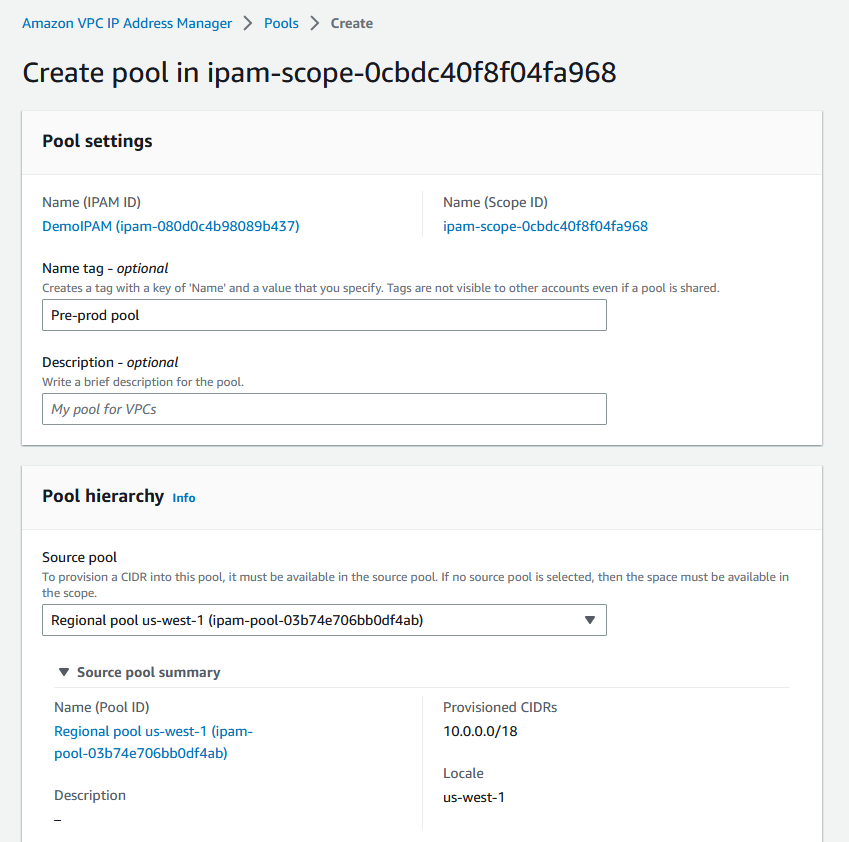
Task: Click Info next to Pool hierarchy
Action: [183, 497]
